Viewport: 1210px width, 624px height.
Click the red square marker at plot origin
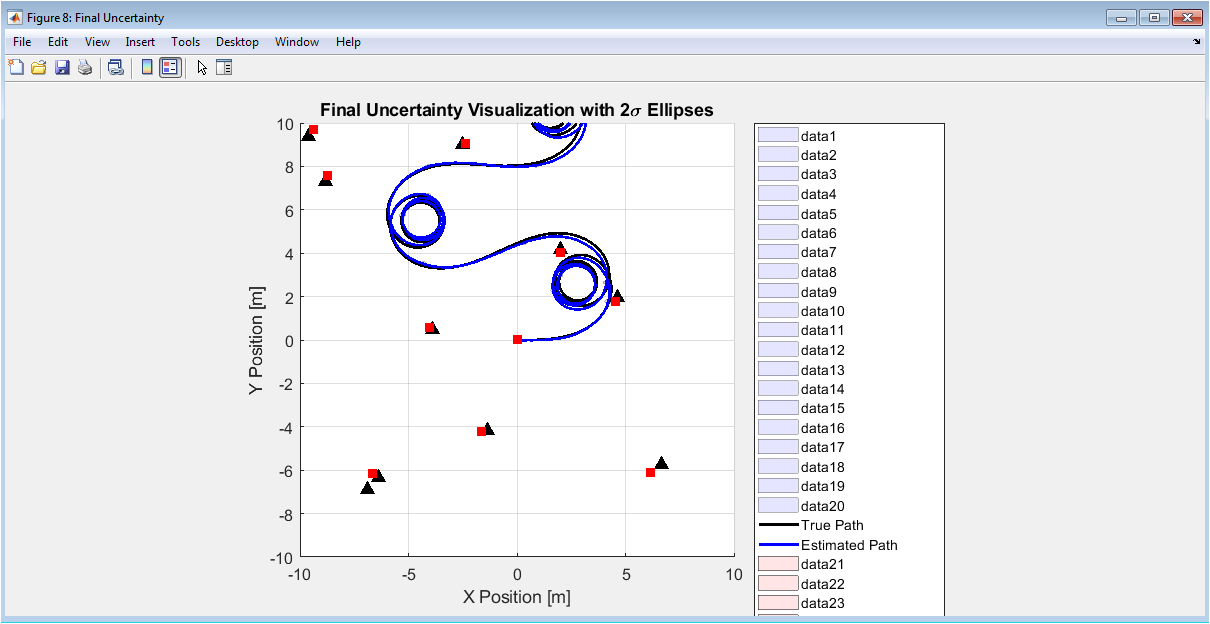(x=517, y=340)
